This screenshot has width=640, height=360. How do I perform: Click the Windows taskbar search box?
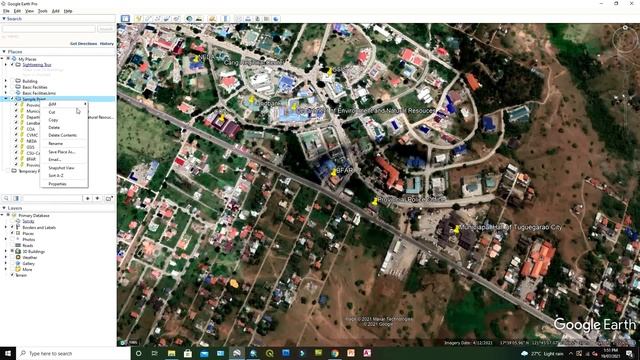coord(73,353)
